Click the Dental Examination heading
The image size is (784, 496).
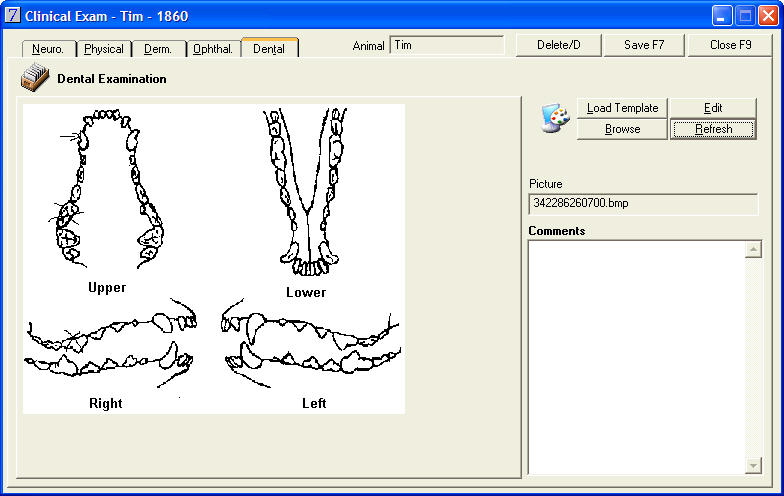[x=112, y=78]
